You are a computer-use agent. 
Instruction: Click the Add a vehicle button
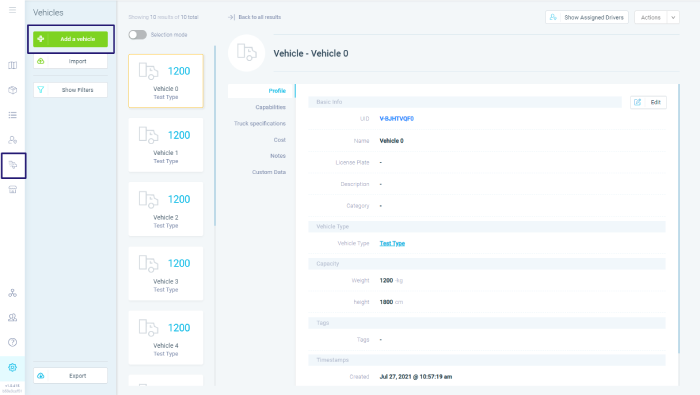coord(71,39)
